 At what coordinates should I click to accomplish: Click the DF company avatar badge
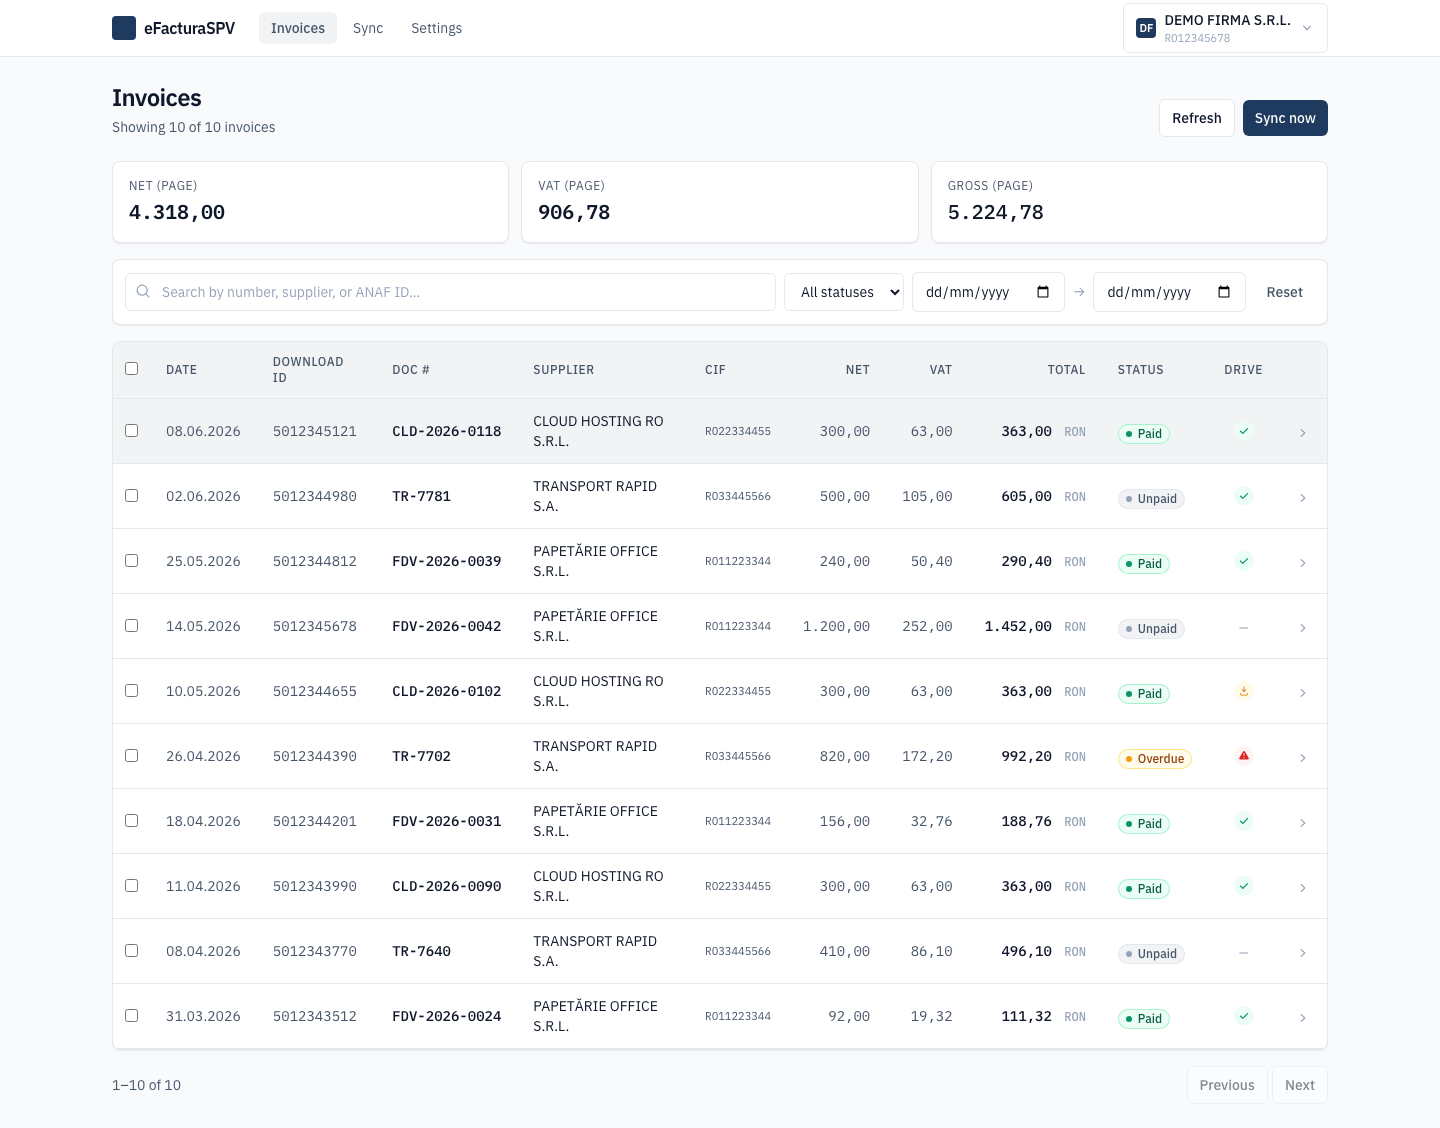point(1146,28)
